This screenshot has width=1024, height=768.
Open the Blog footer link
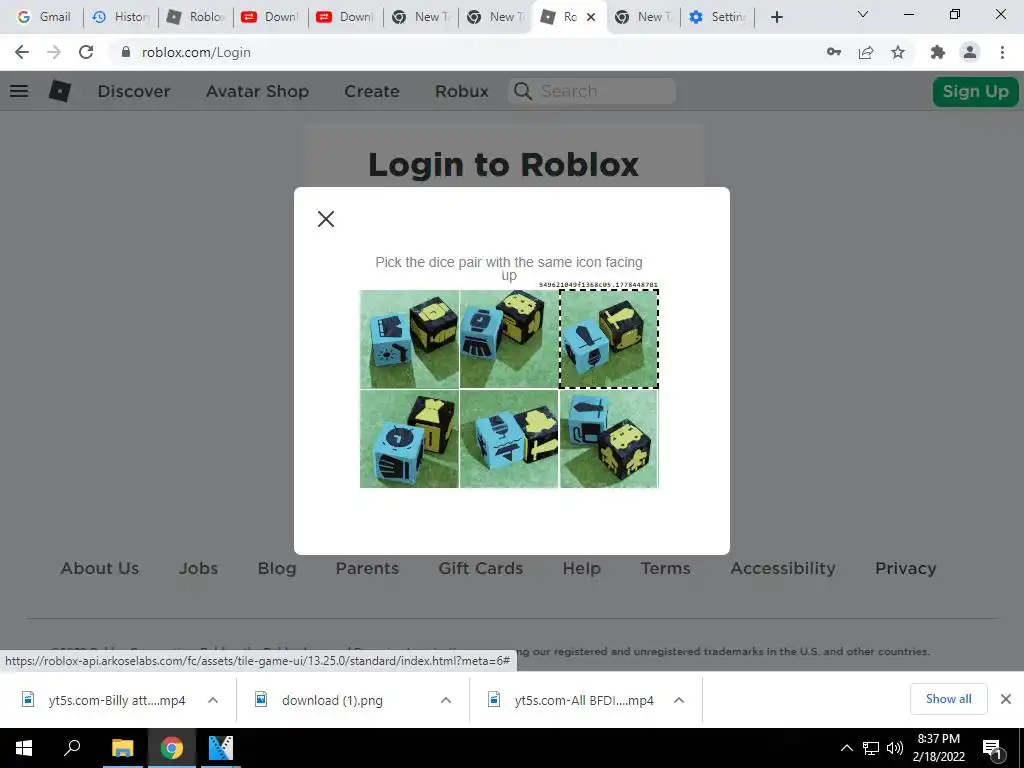pyautogui.click(x=277, y=568)
